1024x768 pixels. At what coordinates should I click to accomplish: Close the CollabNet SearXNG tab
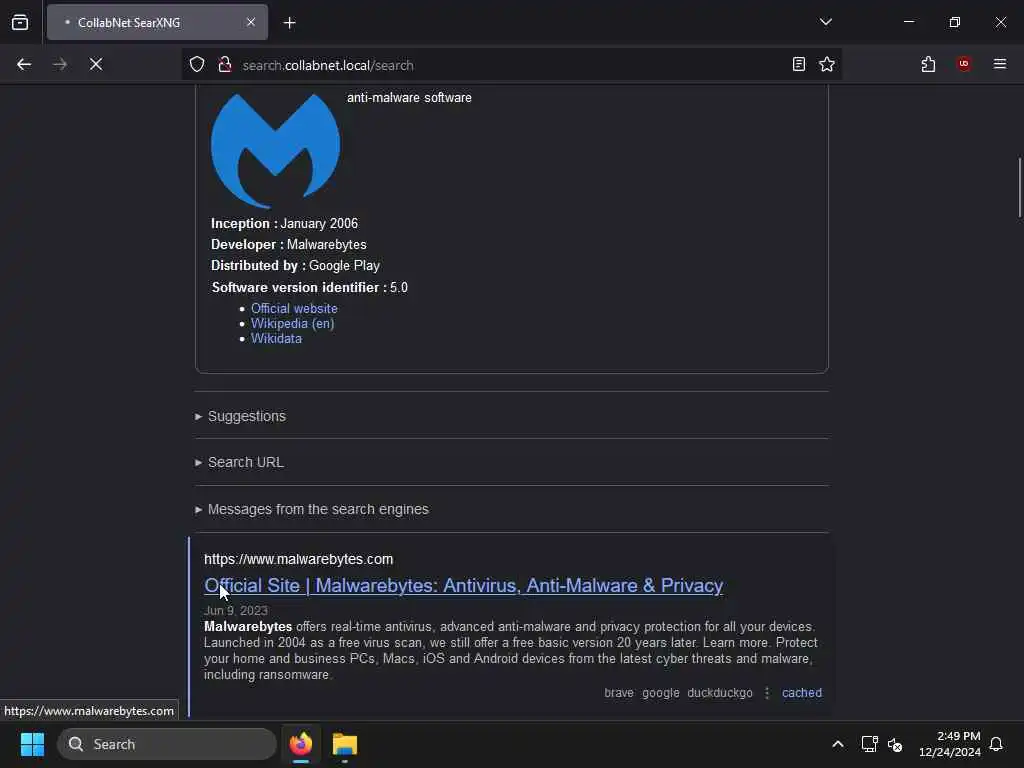251,23
